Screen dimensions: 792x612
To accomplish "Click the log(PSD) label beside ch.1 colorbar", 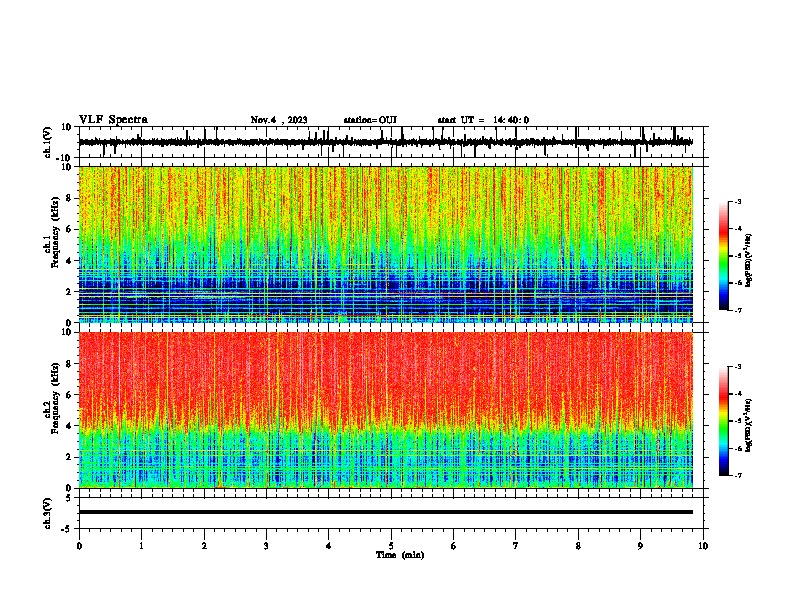I will pyautogui.click(x=749, y=261).
